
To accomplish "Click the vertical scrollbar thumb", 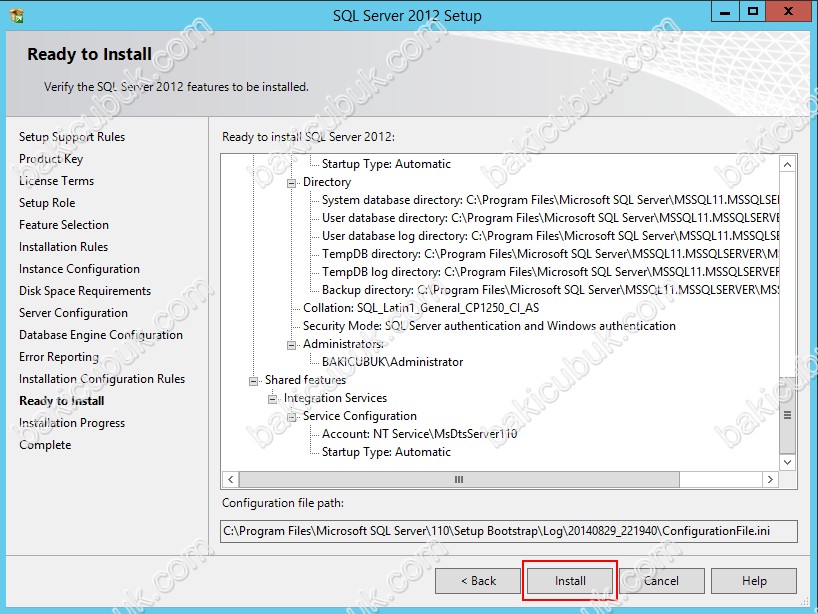I will 788,415.
